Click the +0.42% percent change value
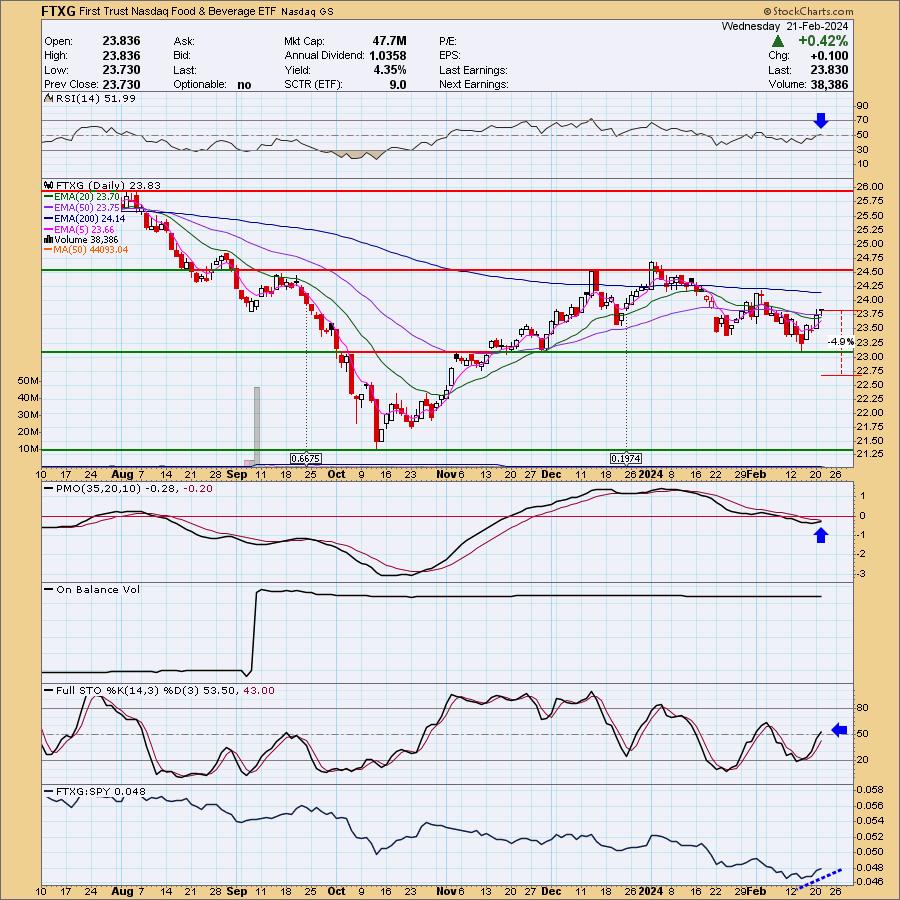The width and height of the screenshot is (900, 900). [823, 41]
